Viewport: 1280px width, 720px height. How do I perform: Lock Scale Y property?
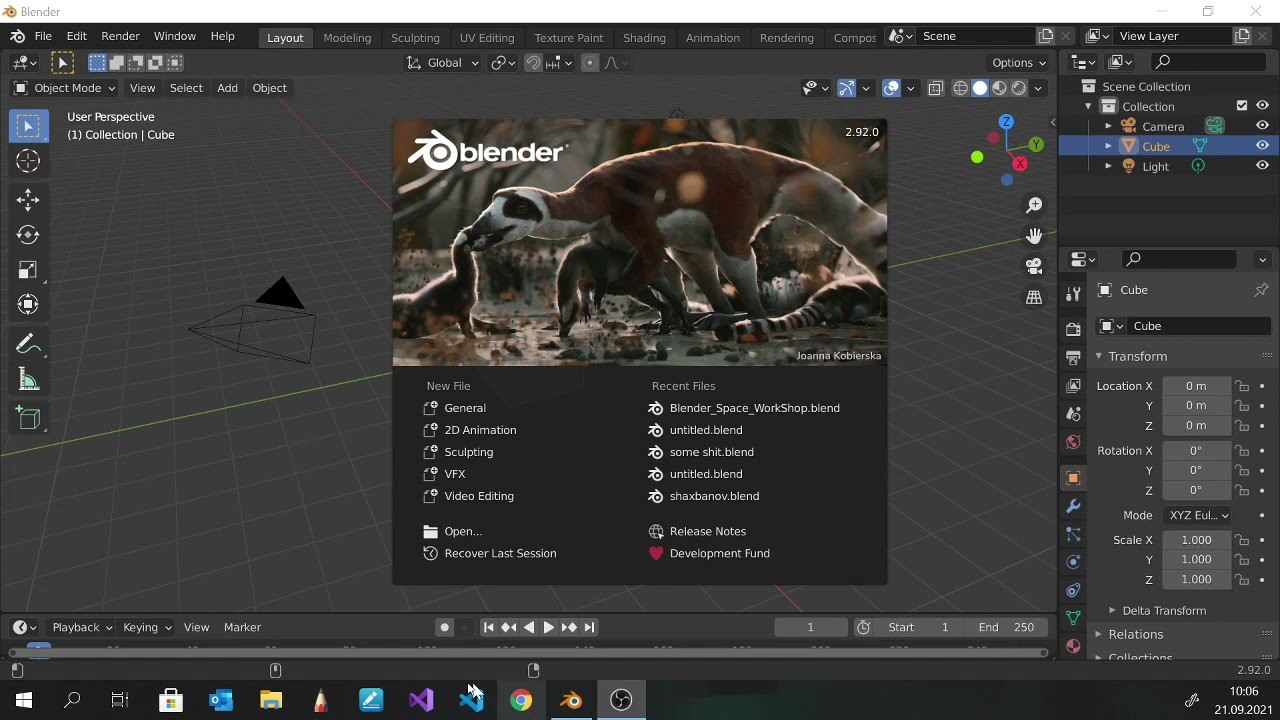[x=1241, y=560]
